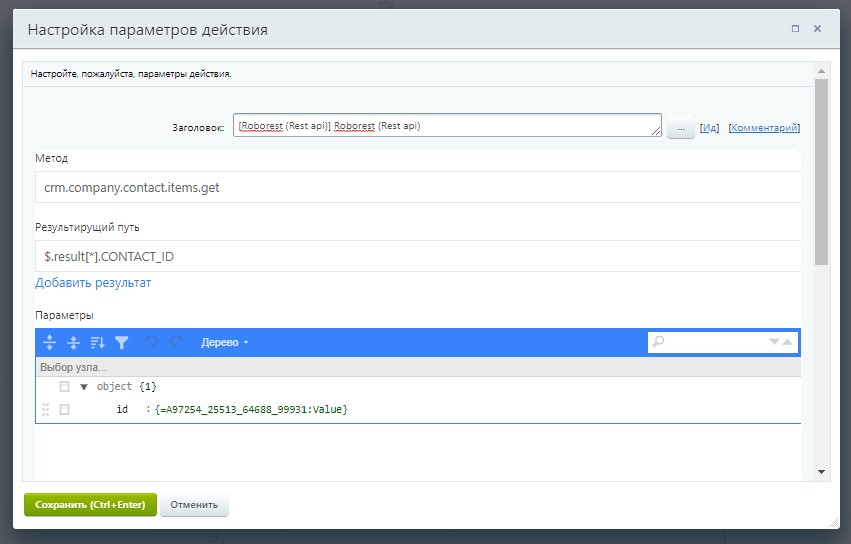Collapse all fields in JSON editor

click(x=73, y=342)
